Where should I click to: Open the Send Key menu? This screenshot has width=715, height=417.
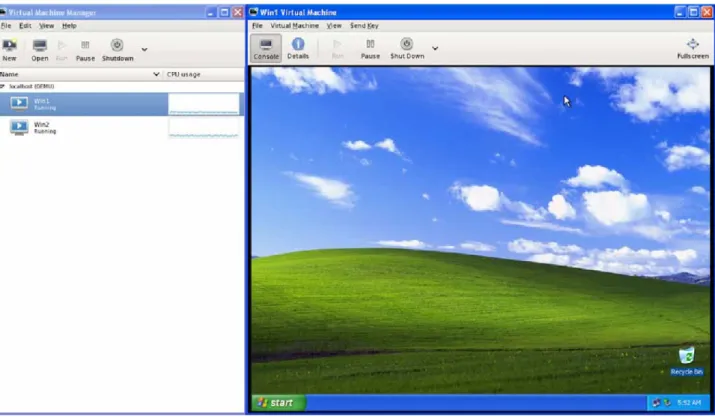pyautogui.click(x=364, y=26)
